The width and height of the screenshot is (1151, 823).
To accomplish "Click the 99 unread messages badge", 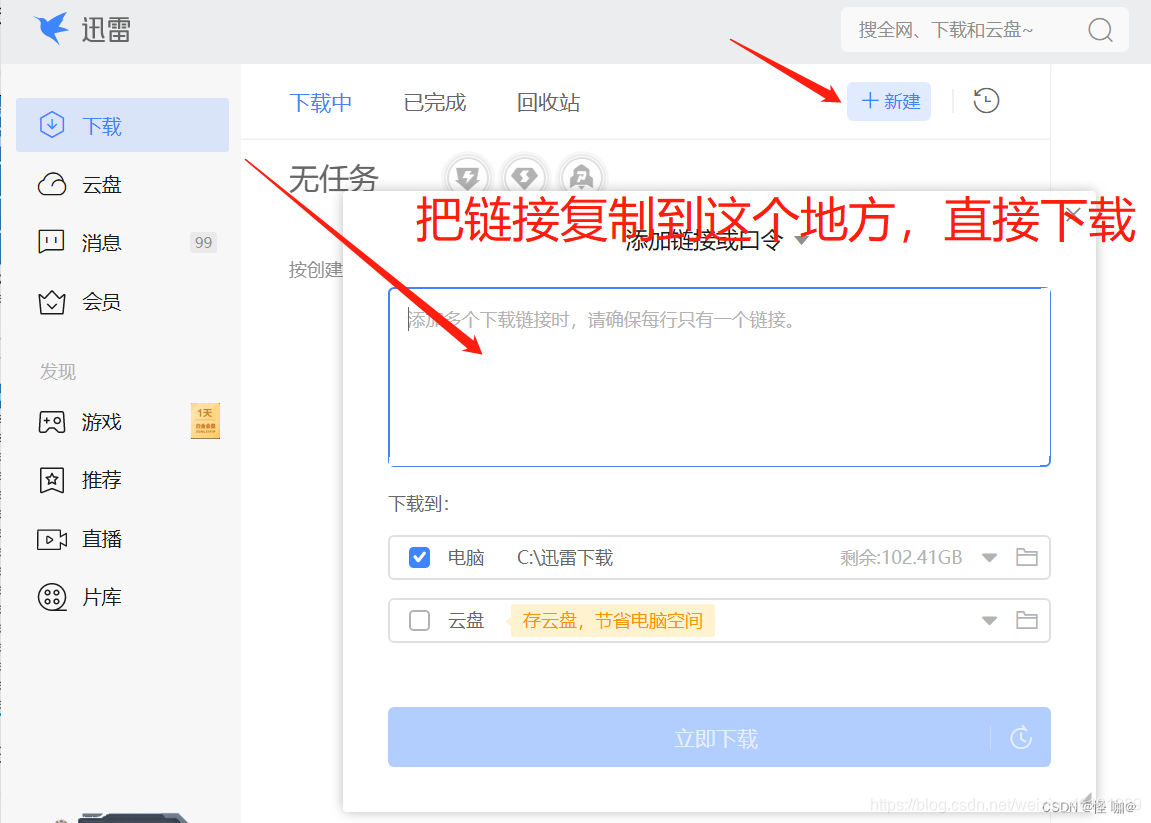I will (x=203, y=242).
